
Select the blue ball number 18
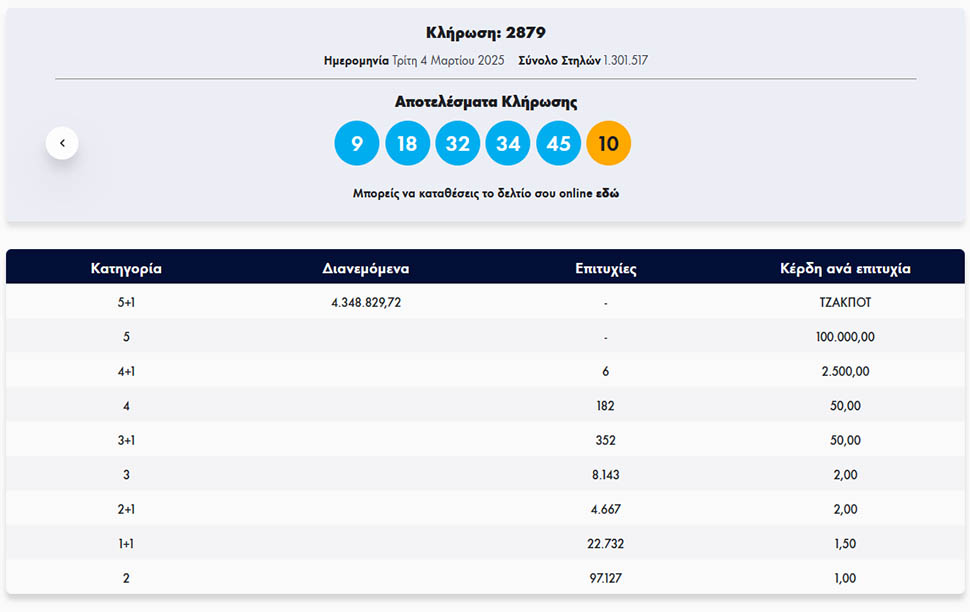click(407, 144)
